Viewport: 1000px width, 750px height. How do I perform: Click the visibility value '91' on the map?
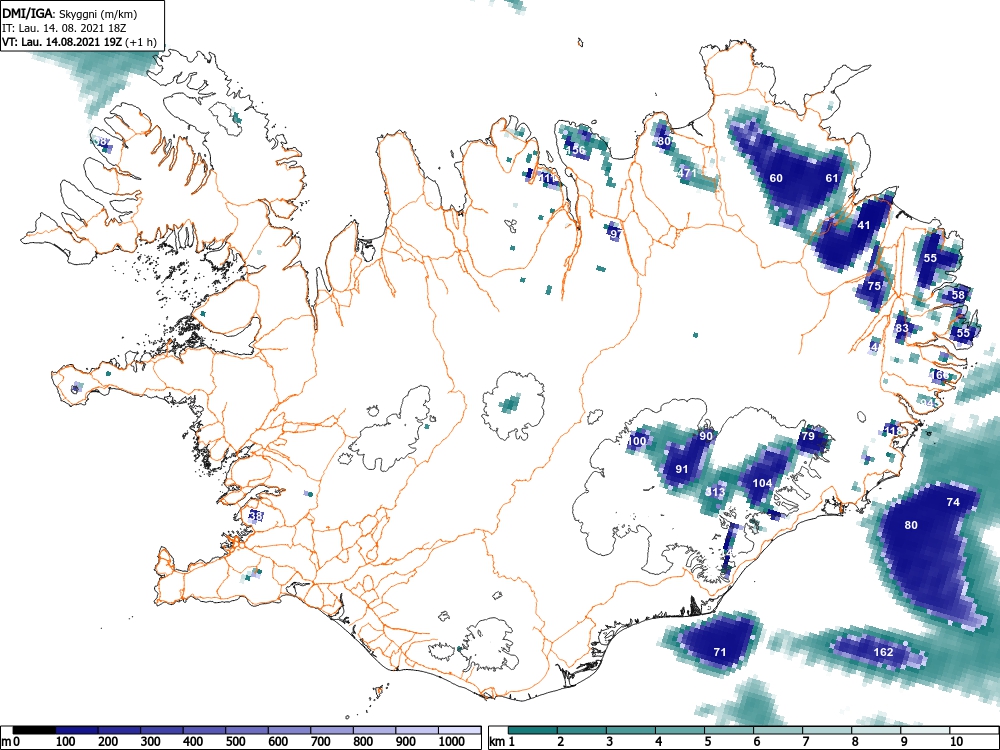tap(682, 469)
